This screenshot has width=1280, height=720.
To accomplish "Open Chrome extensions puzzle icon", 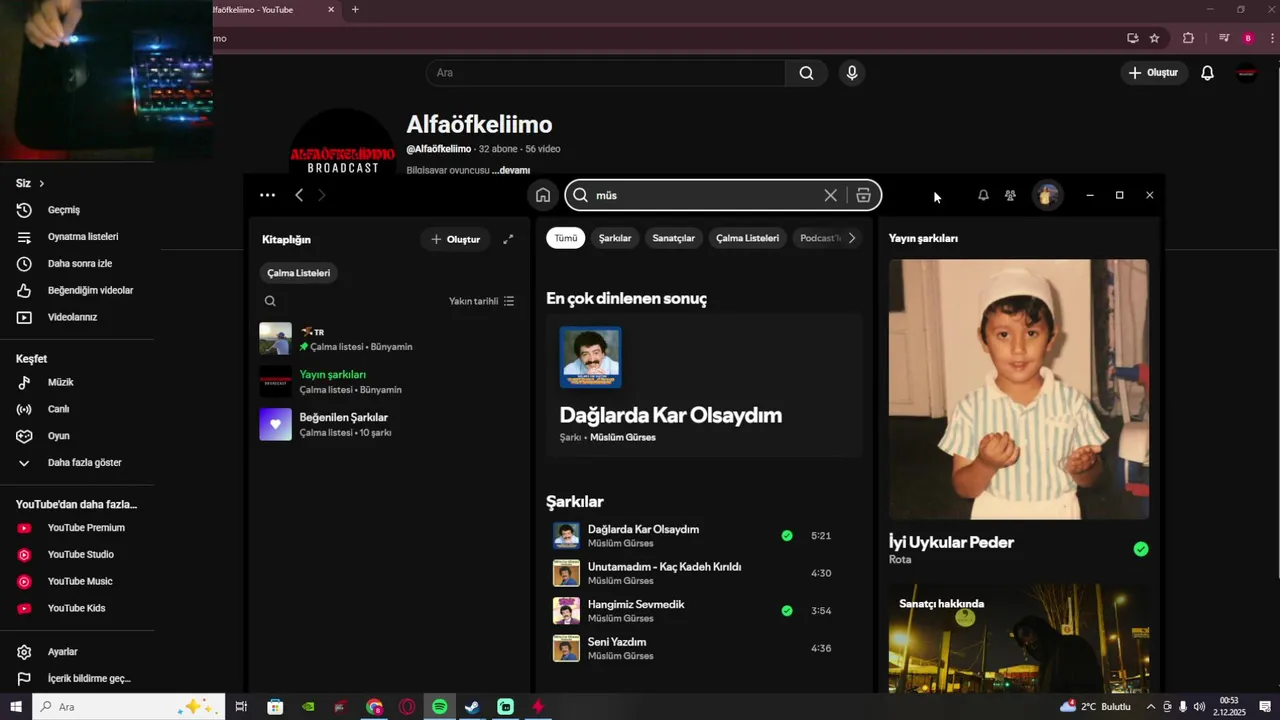I will 1188,38.
